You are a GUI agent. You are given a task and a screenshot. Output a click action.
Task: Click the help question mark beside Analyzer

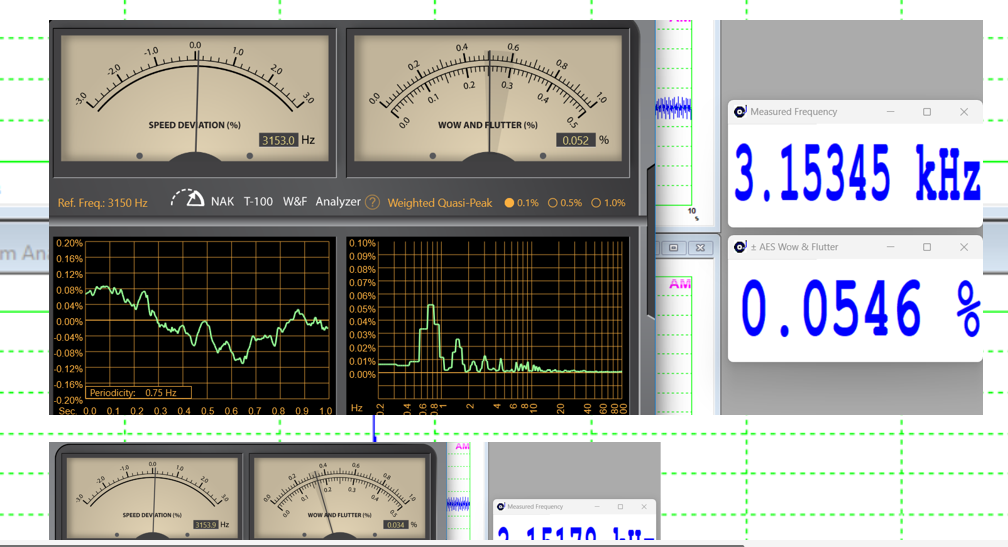tap(372, 202)
